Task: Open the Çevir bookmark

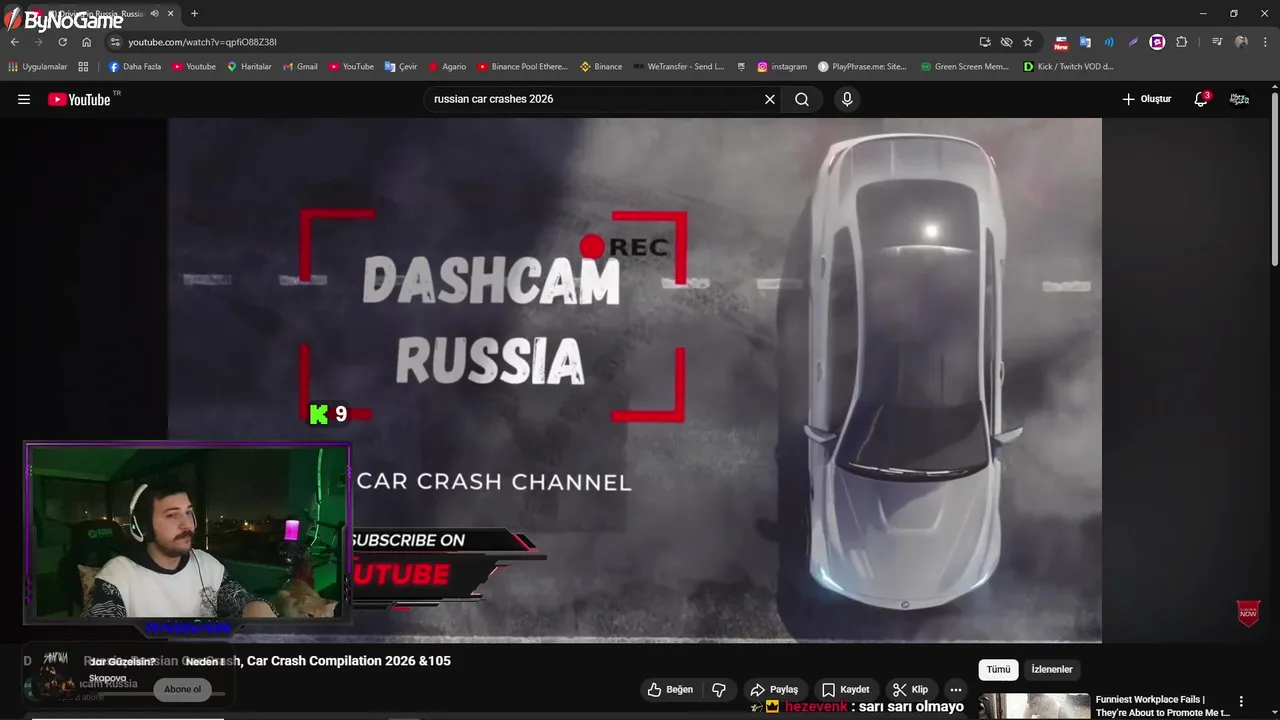Action: pyautogui.click(x=401, y=67)
